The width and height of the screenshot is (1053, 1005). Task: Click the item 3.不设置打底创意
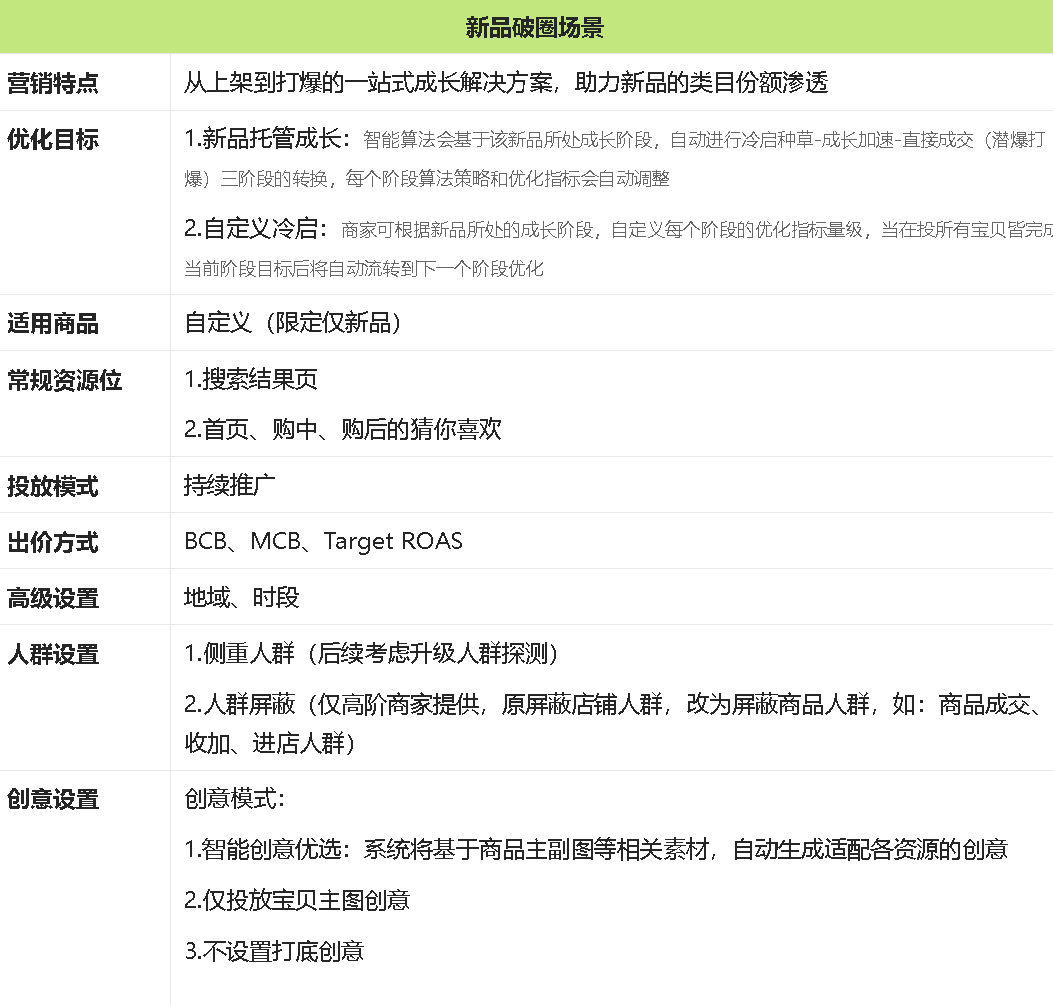click(x=274, y=951)
